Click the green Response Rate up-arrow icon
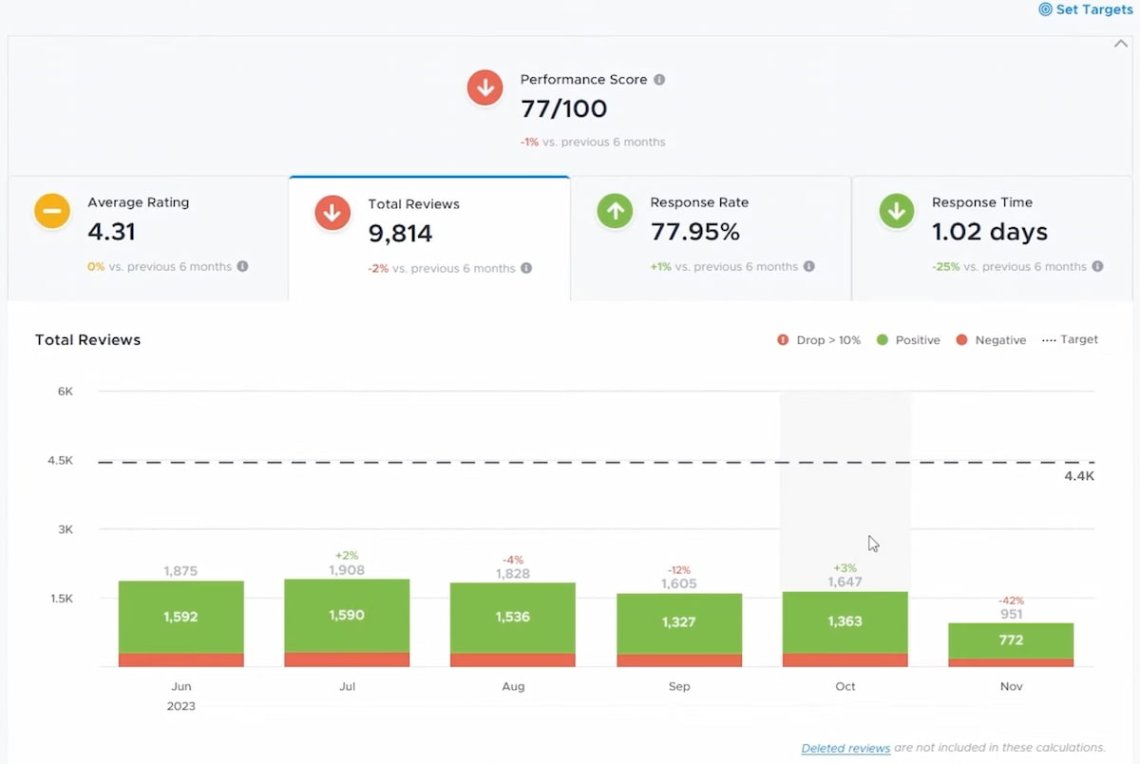1140x764 pixels. [x=615, y=212]
